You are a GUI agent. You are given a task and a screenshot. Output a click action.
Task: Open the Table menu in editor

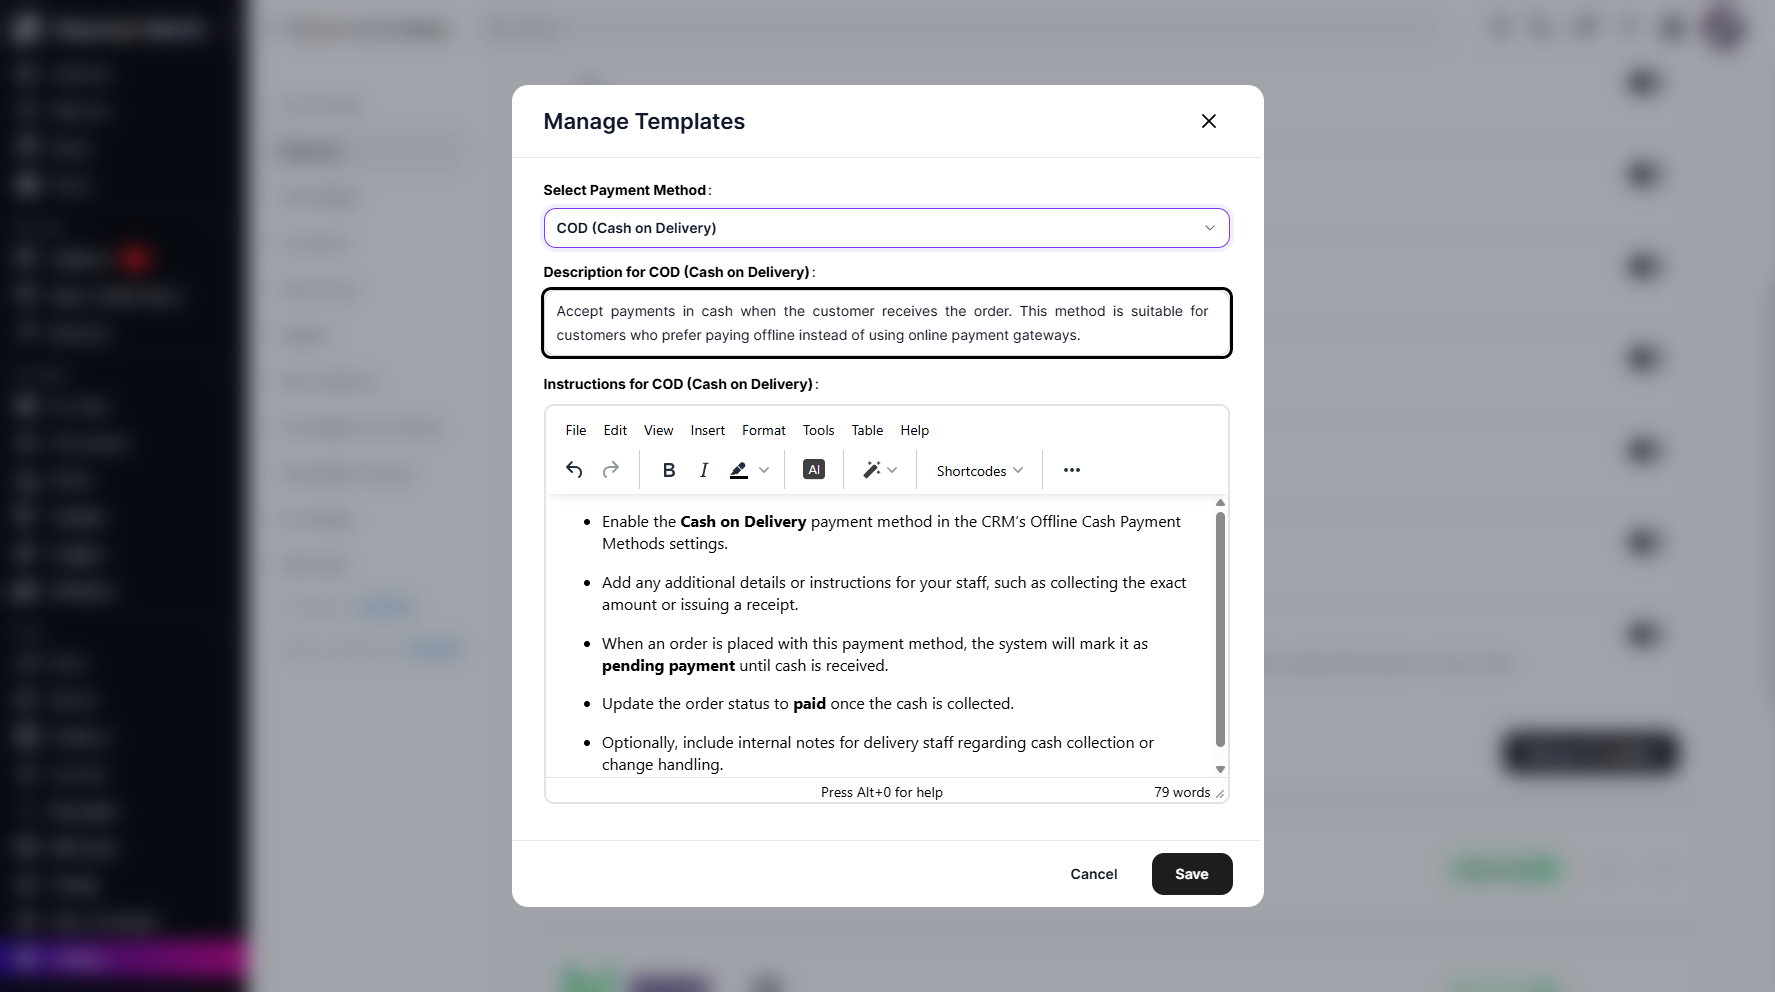(x=867, y=430)
